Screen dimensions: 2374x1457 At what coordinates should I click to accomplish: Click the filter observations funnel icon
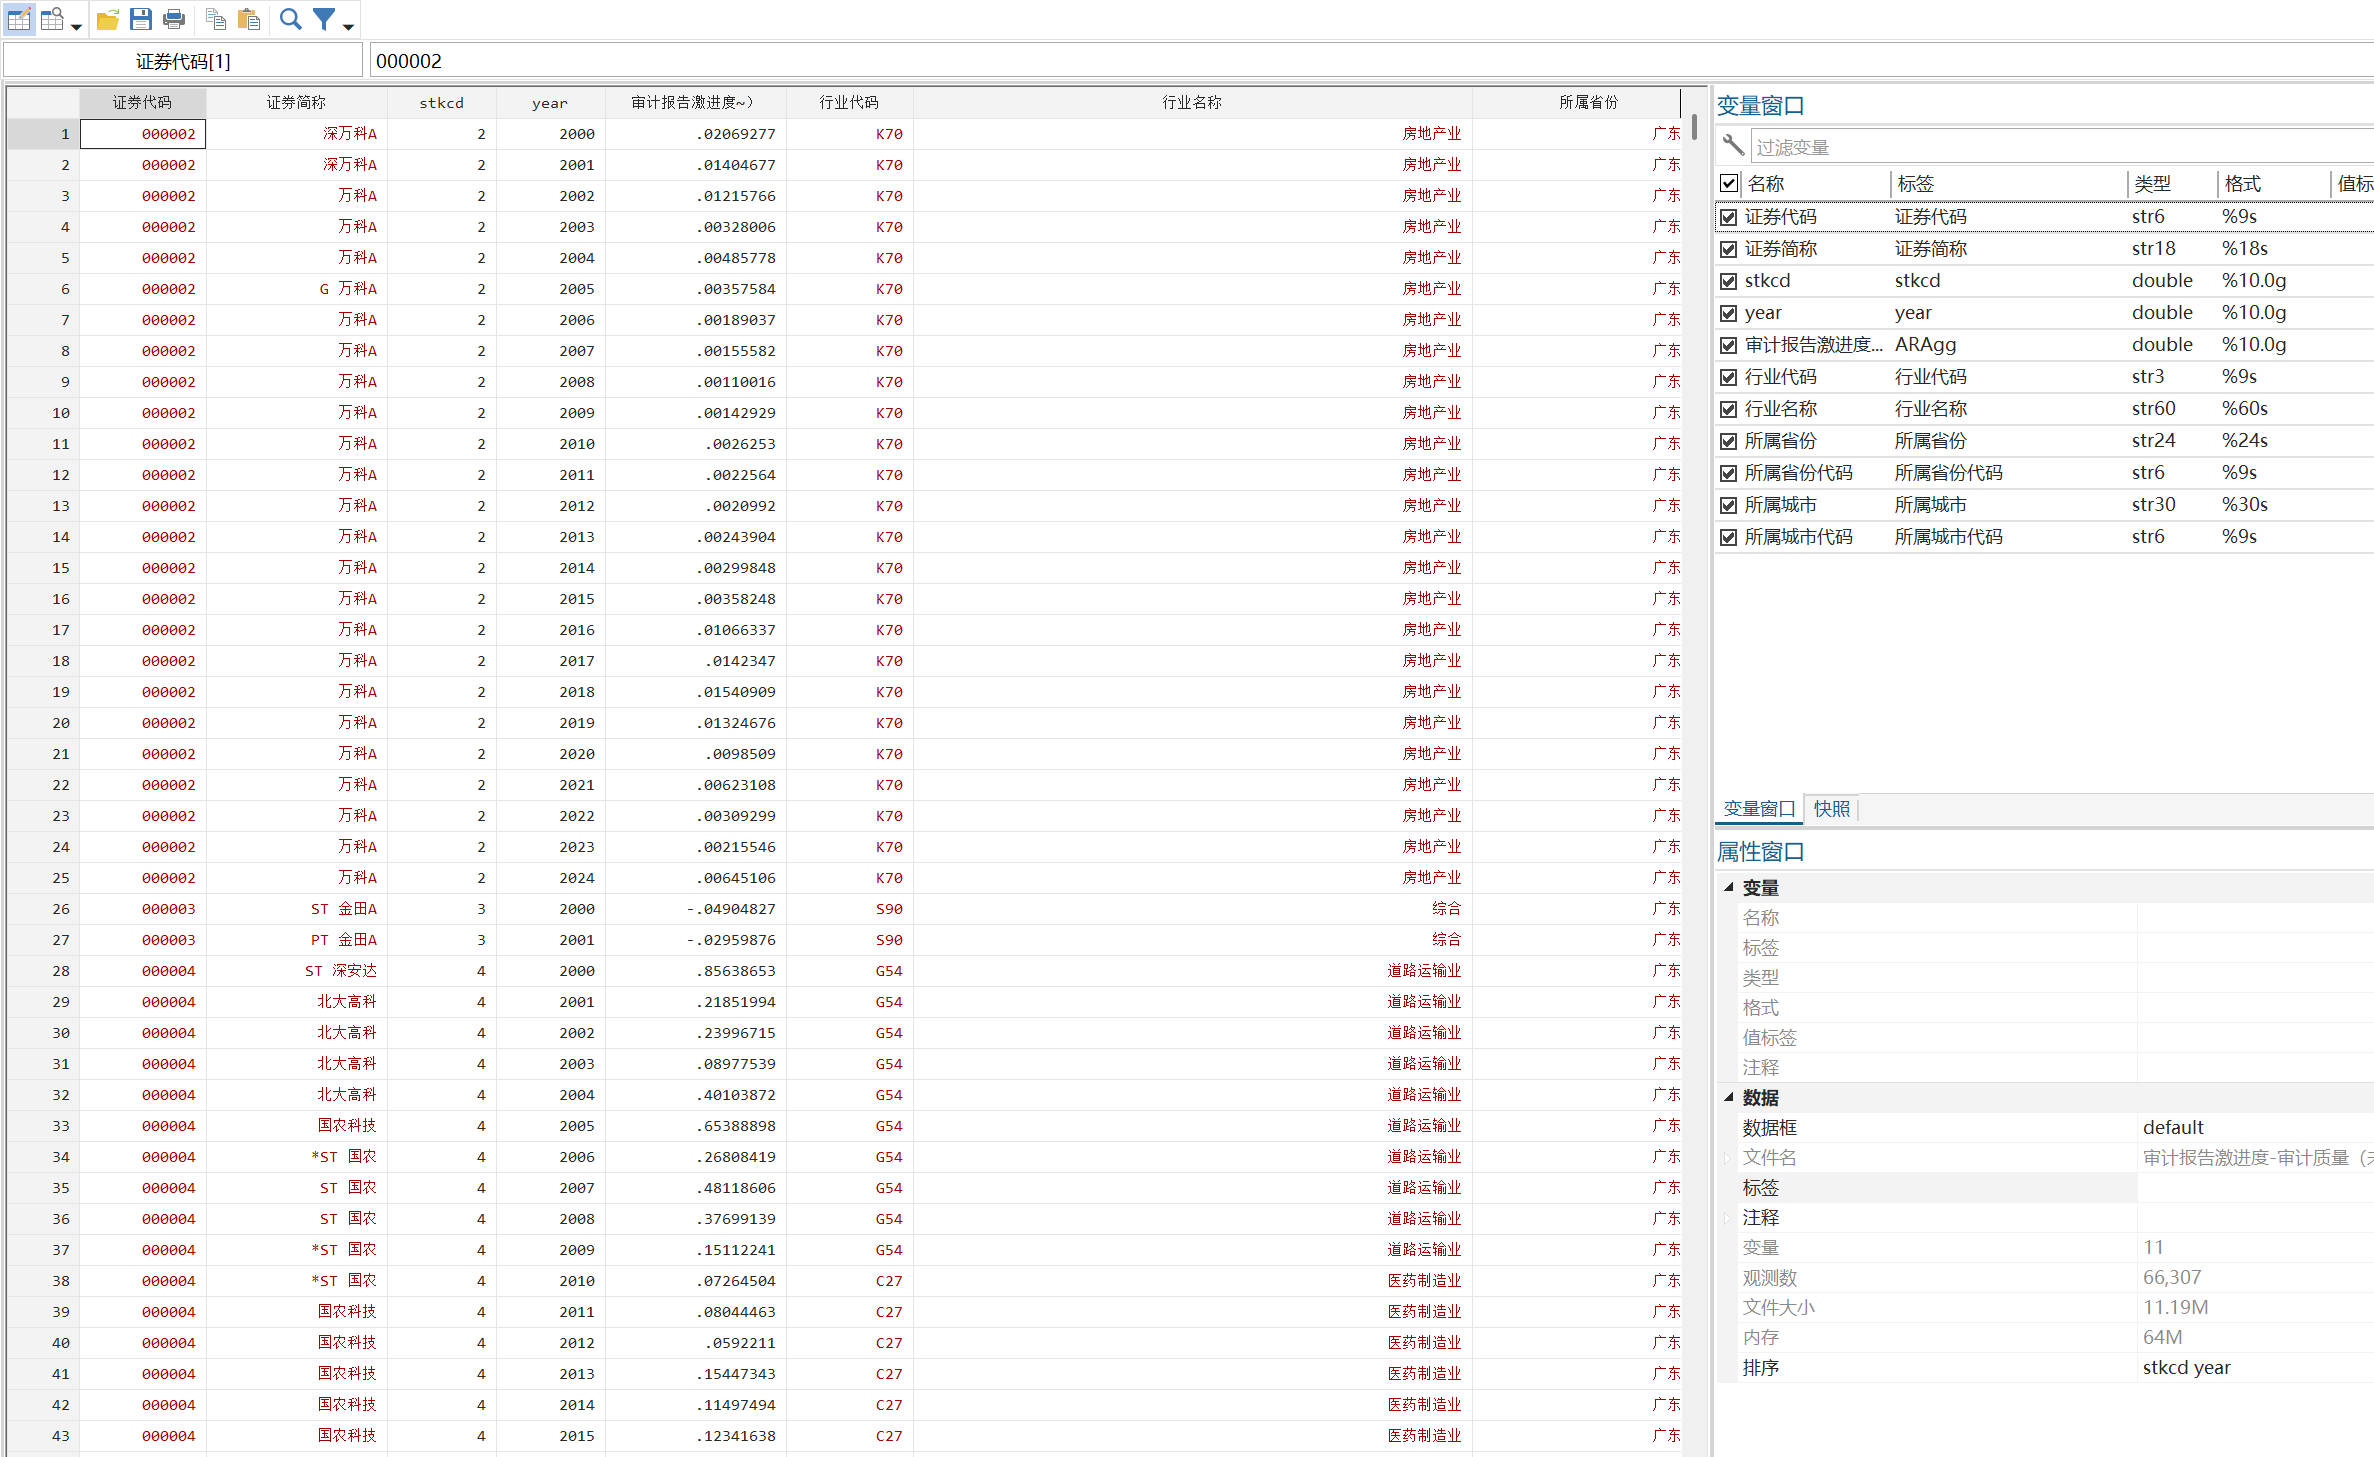coord(324,19)
